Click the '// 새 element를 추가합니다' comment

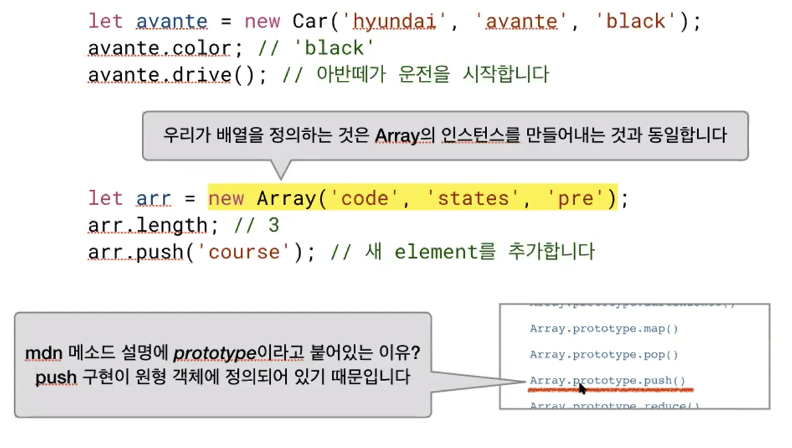[463, 251]
